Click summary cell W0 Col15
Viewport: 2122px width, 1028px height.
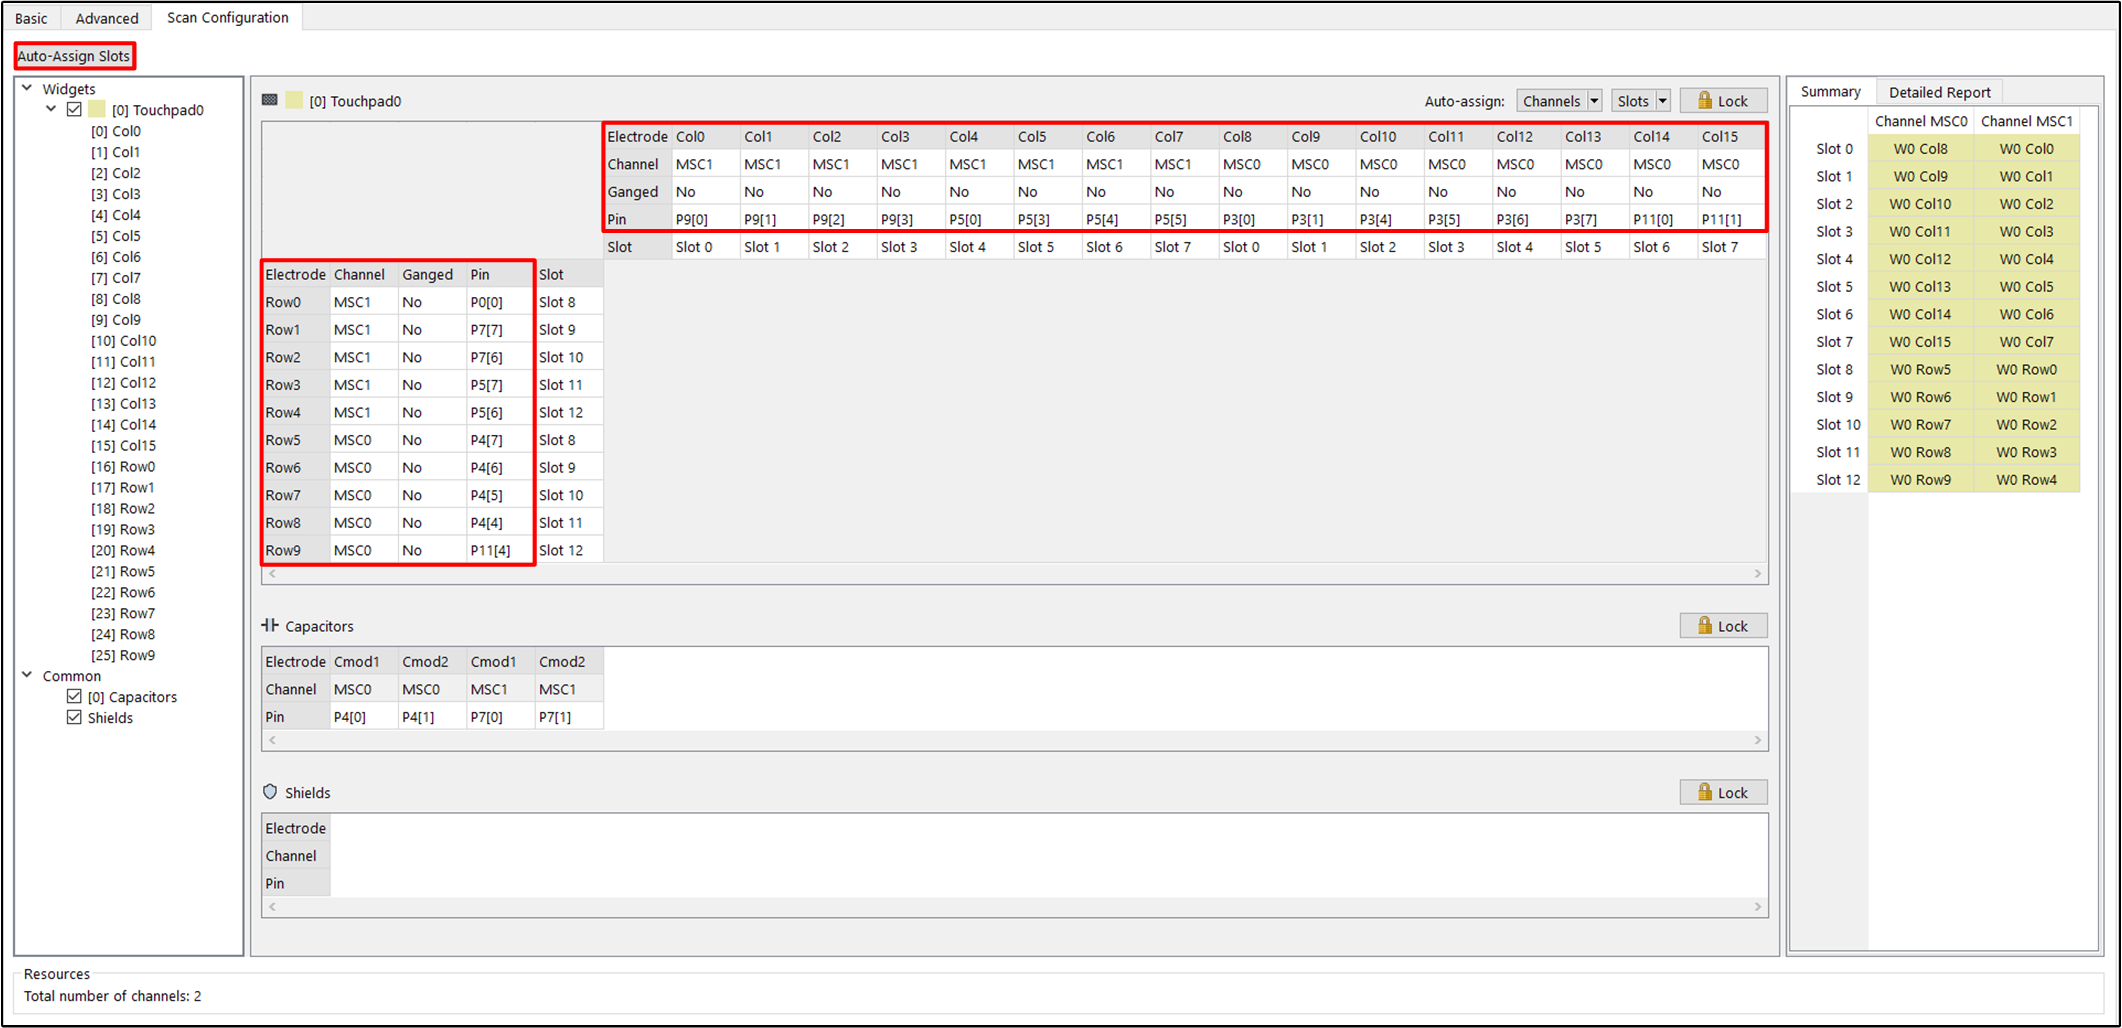click(1921, 342)
